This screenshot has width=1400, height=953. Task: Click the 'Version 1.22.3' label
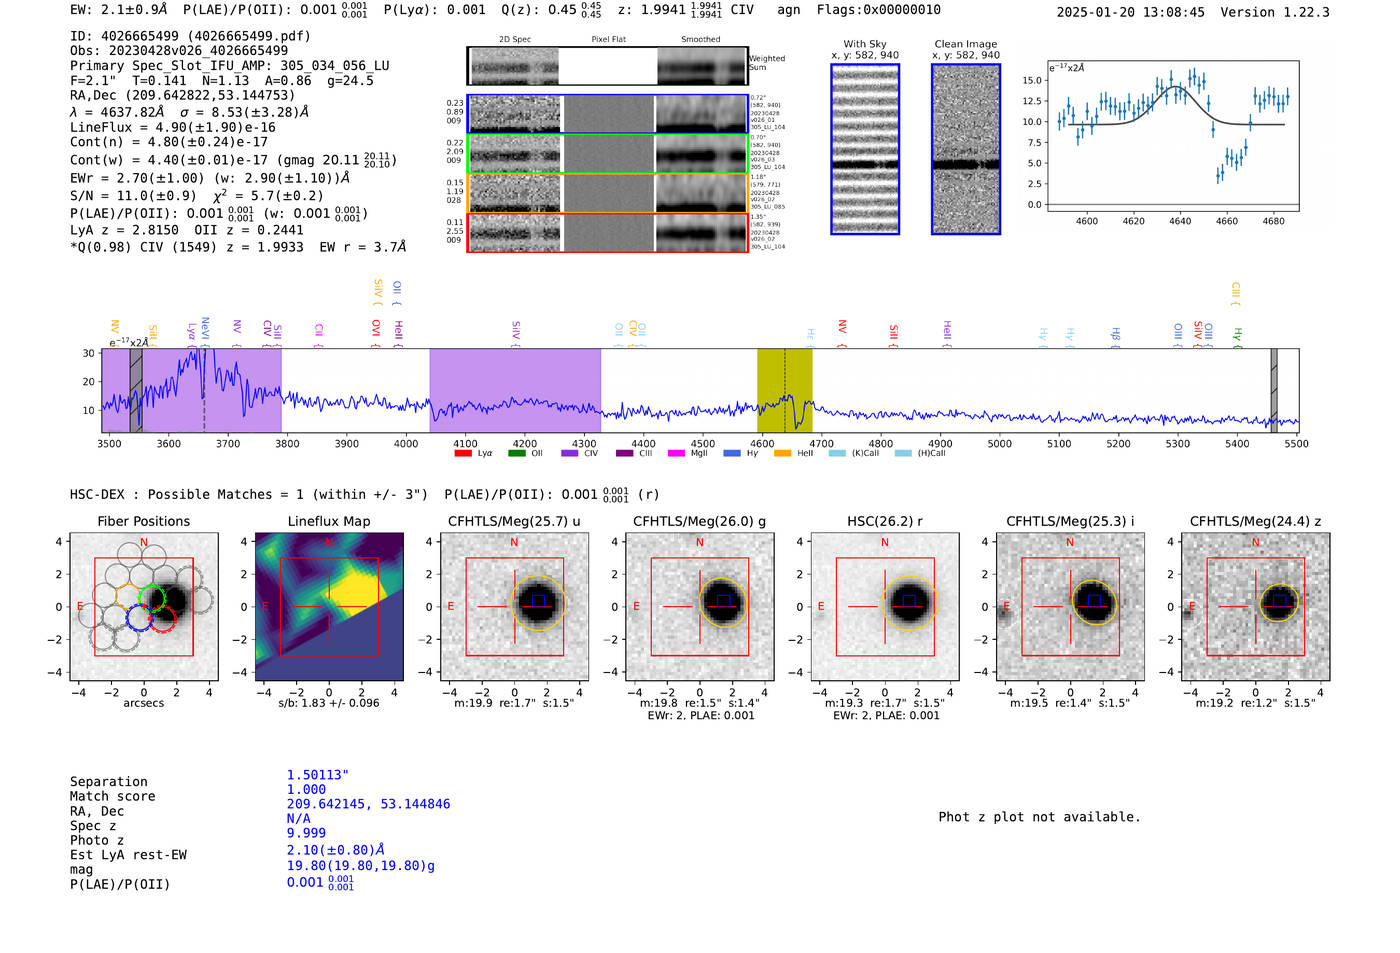(1275, 12)
